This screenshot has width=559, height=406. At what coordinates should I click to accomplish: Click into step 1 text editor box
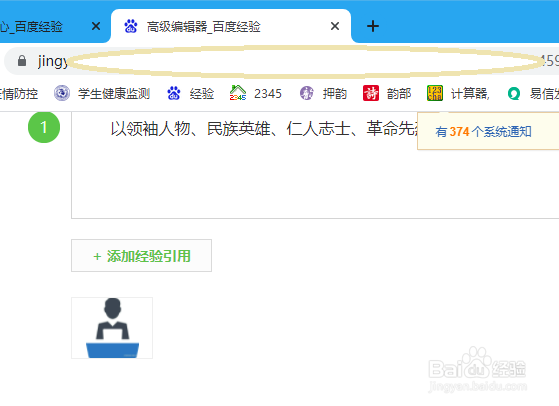[315, 165]
